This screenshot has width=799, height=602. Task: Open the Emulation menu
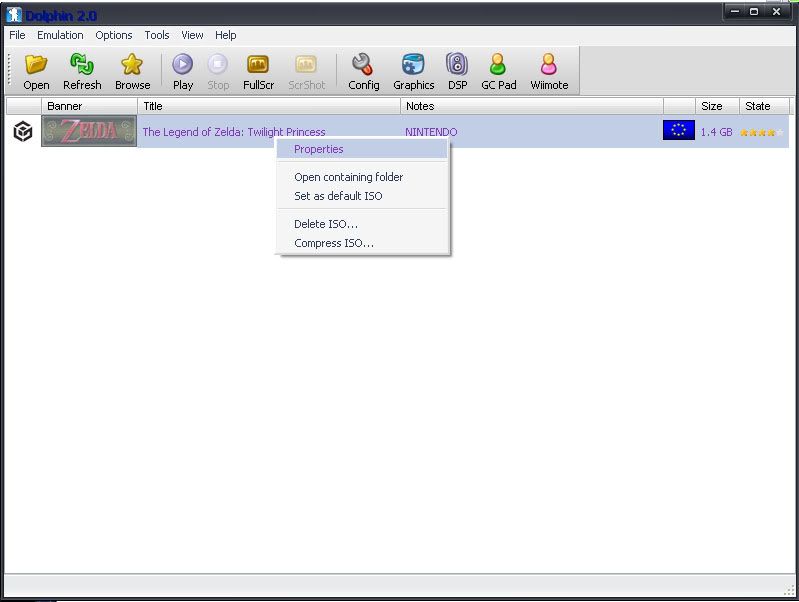pyautogui.click(x=60, y=35)
